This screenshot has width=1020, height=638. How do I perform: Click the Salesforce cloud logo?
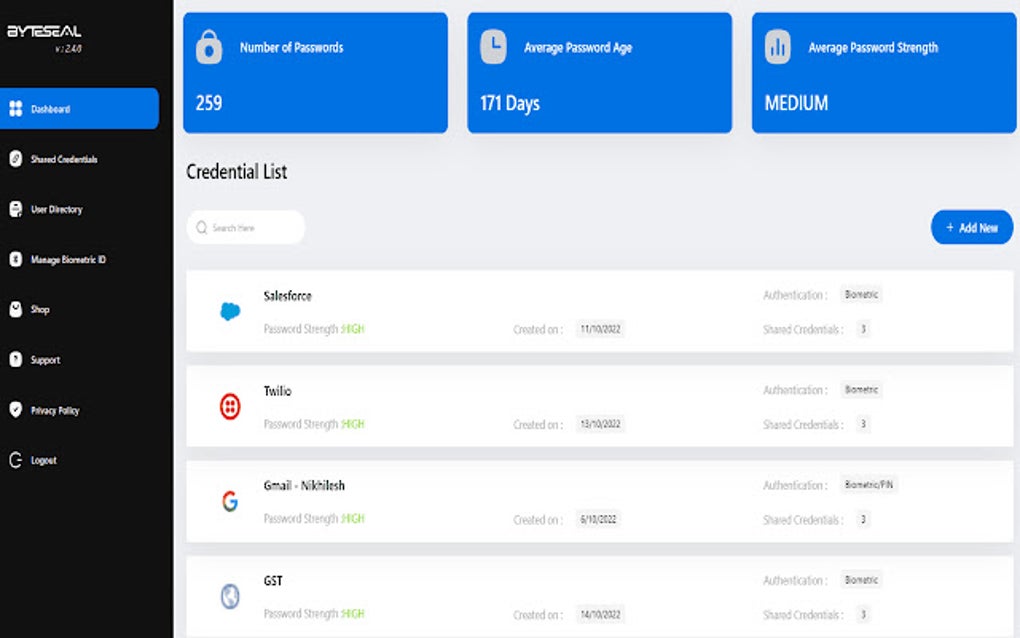[x=230, y=312]
